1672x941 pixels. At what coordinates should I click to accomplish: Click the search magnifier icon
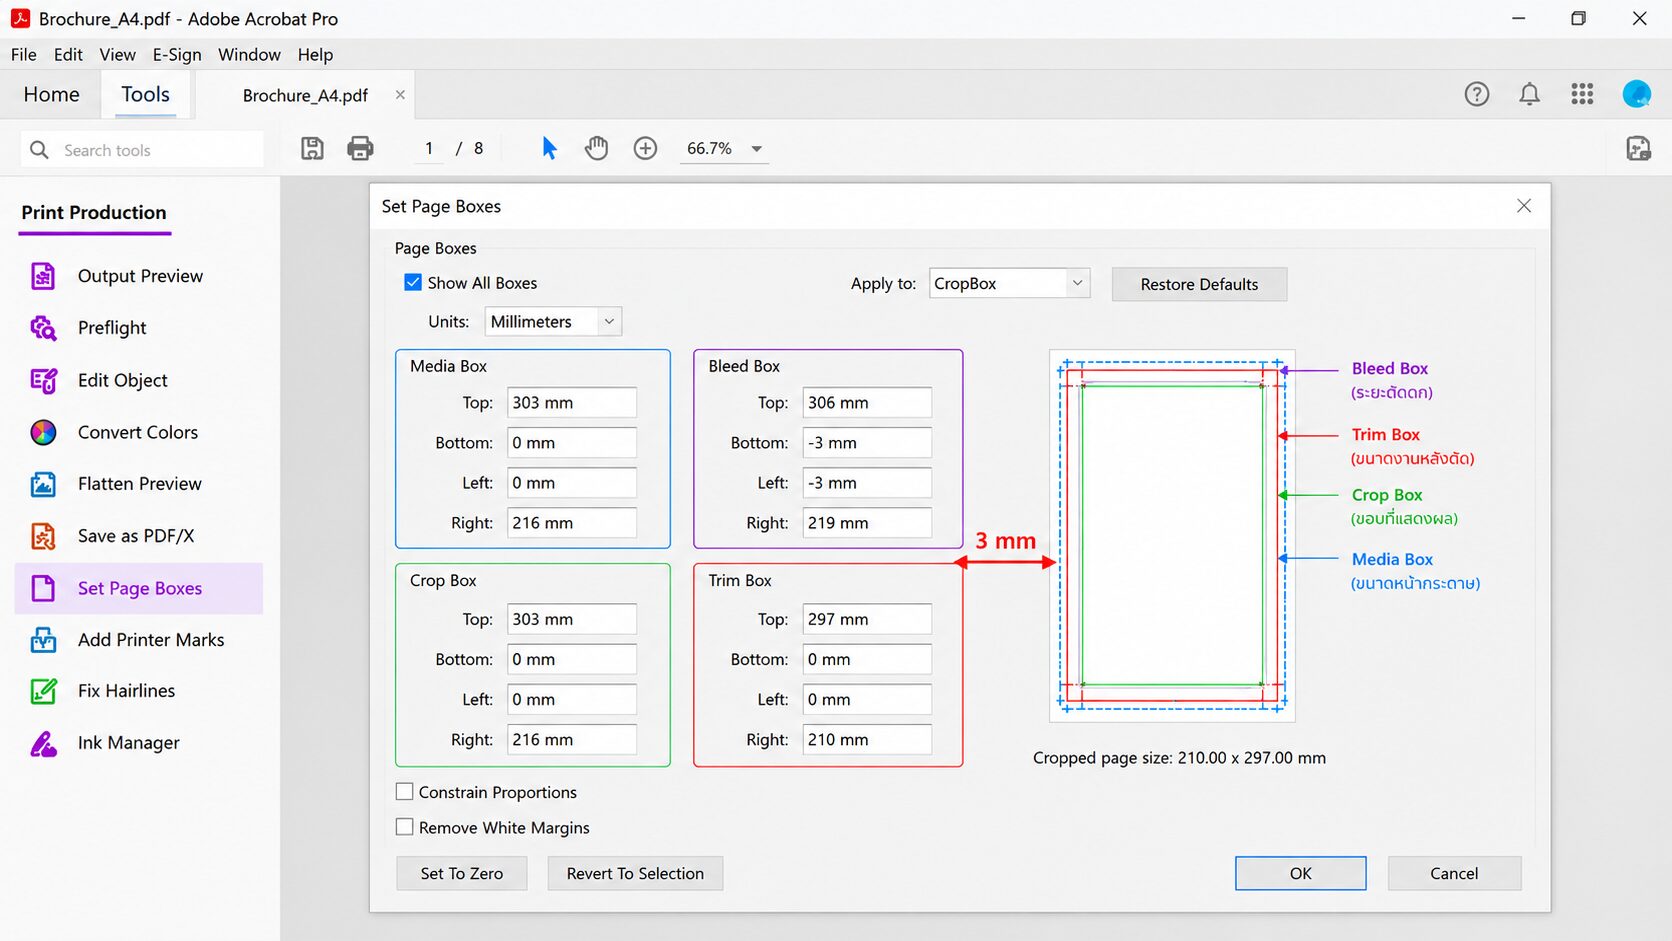(39, 150)
